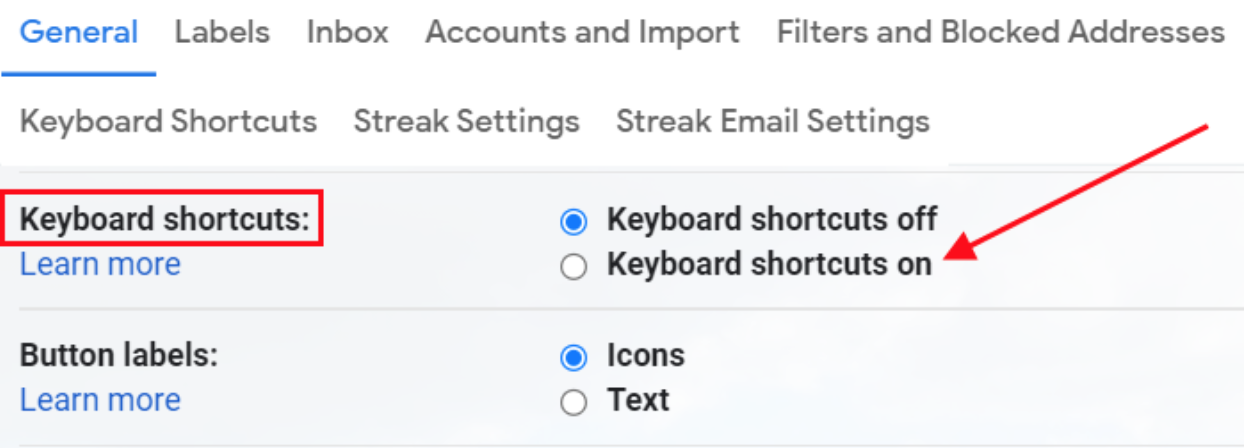This screenshot has width=1244, height=448.
Task: Click the "Button labels:" setting heading
Action: [x=119, y=355]
